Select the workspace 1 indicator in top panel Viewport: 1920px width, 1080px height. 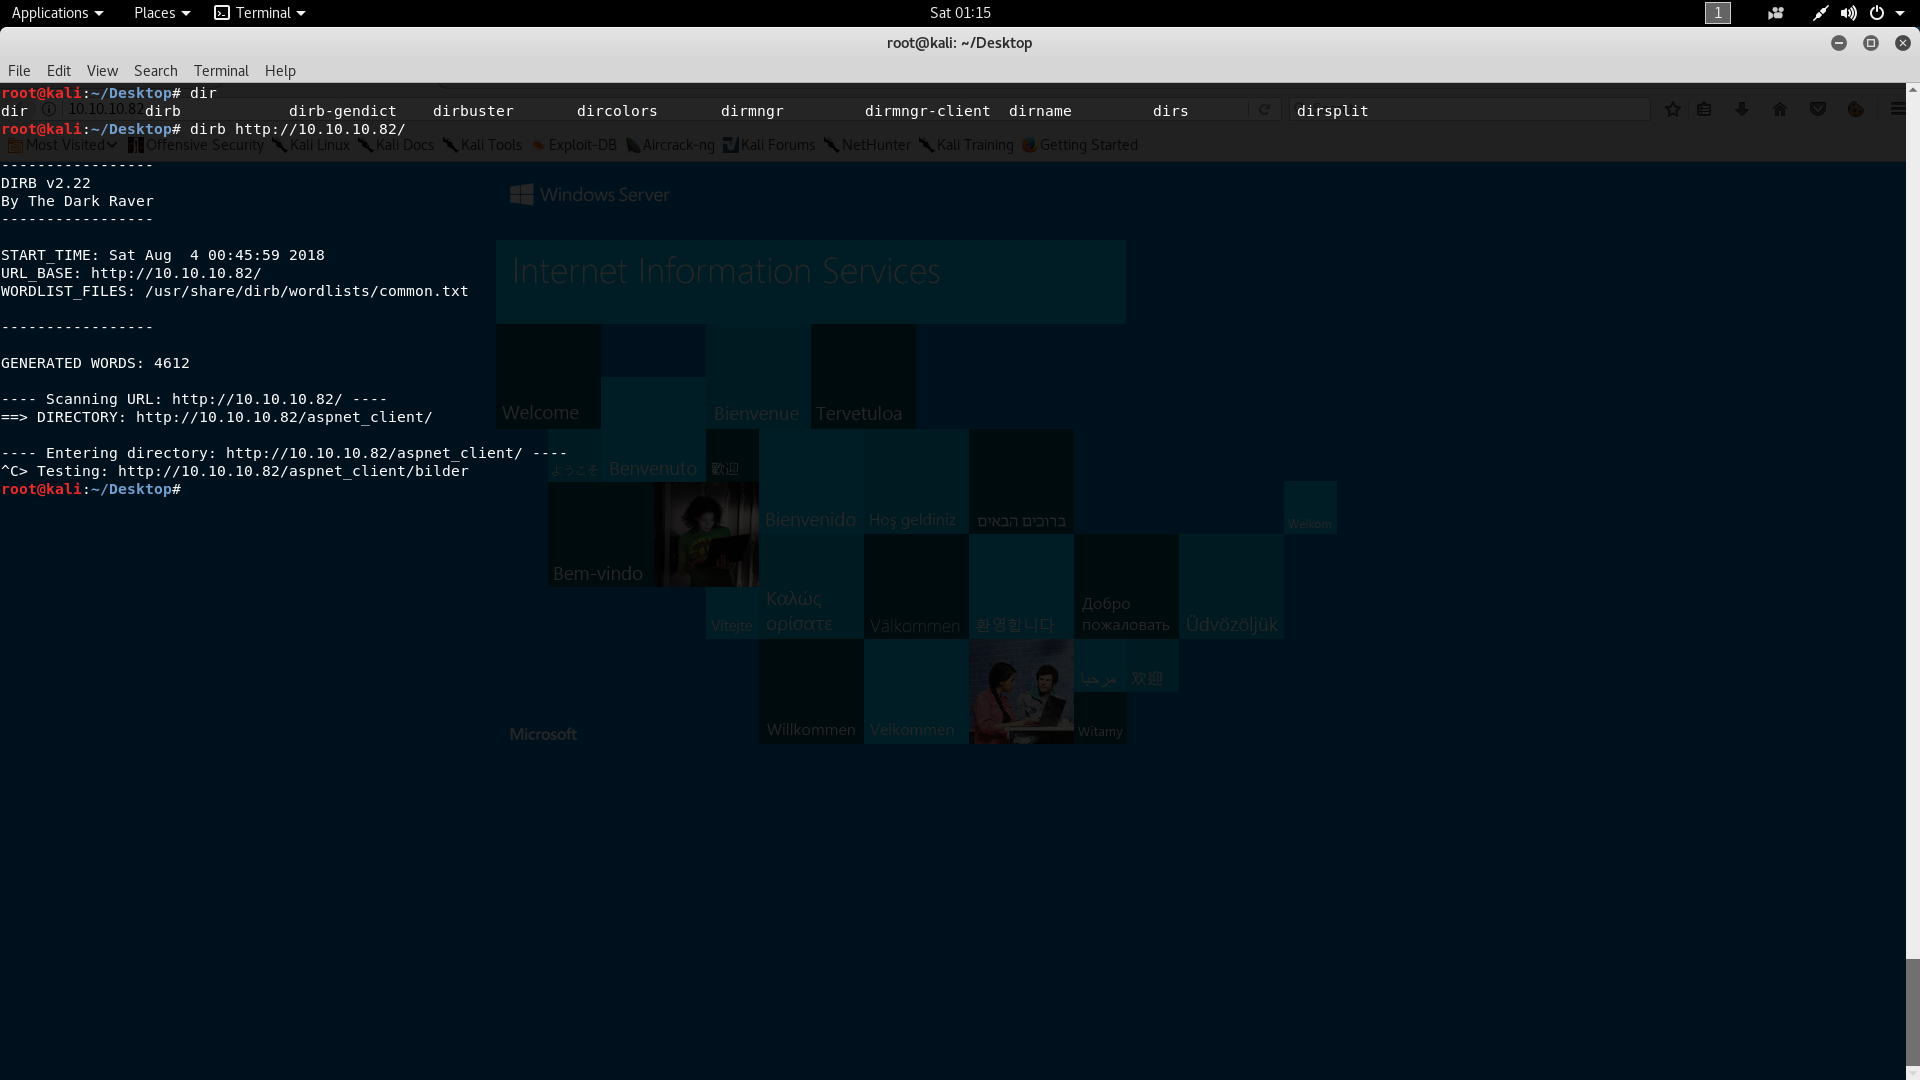(x=1718, y=13)
